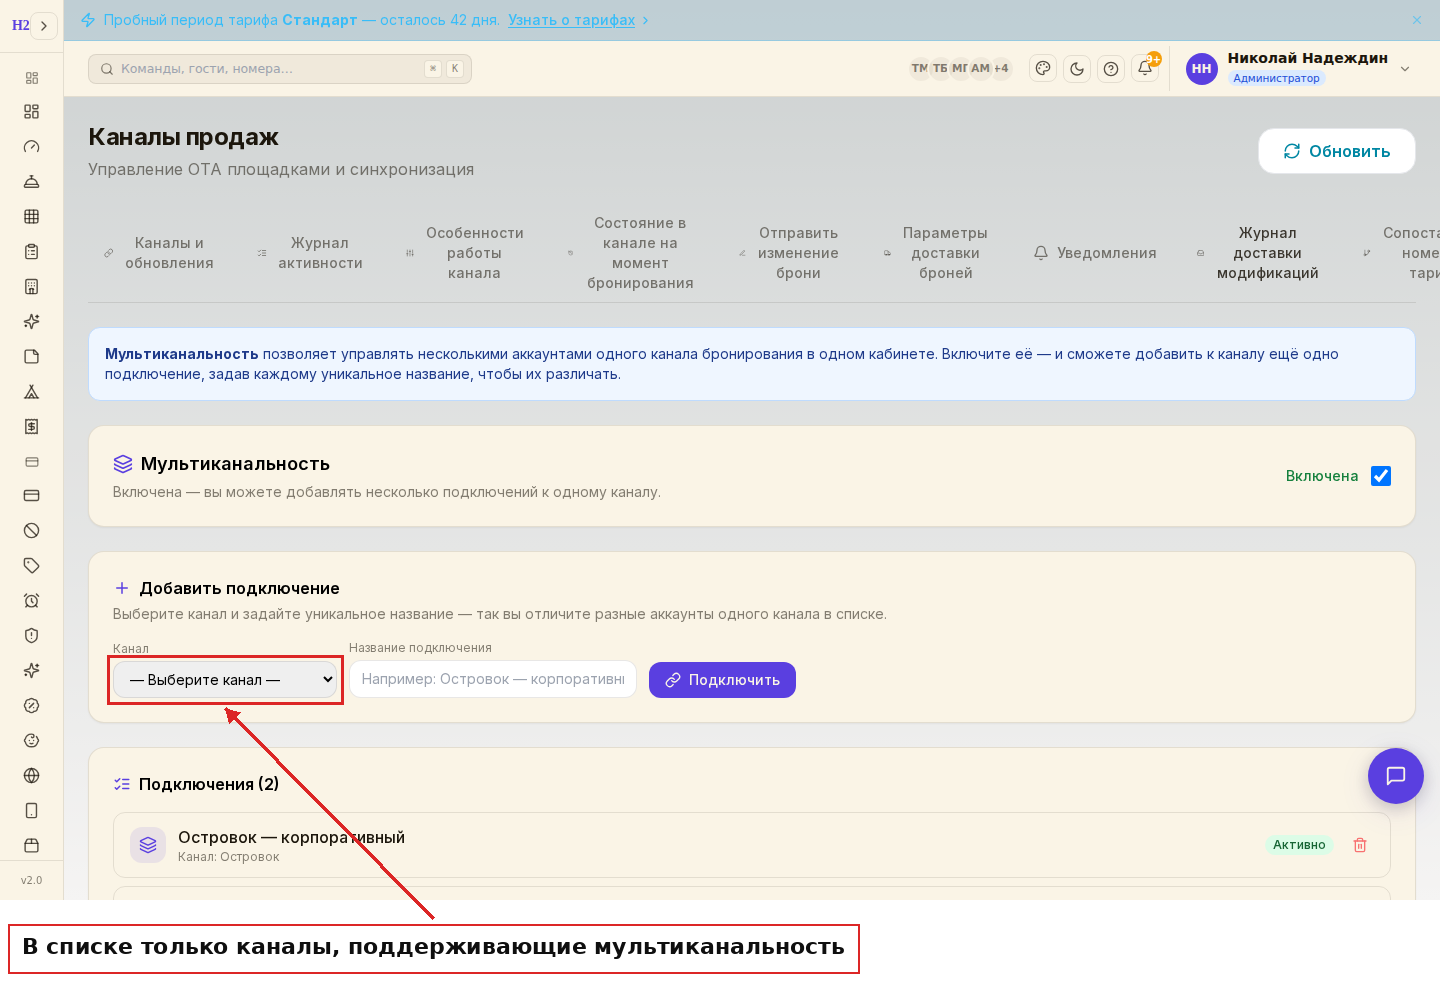This screenshot has width=1440, height=997.
Task: Click the Островок — корпоративный connection row
Action: pos(752,845)
